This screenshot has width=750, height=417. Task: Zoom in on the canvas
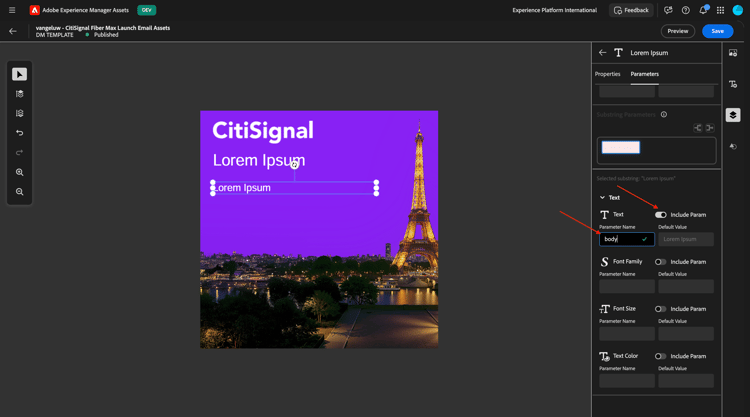[20, 172]
